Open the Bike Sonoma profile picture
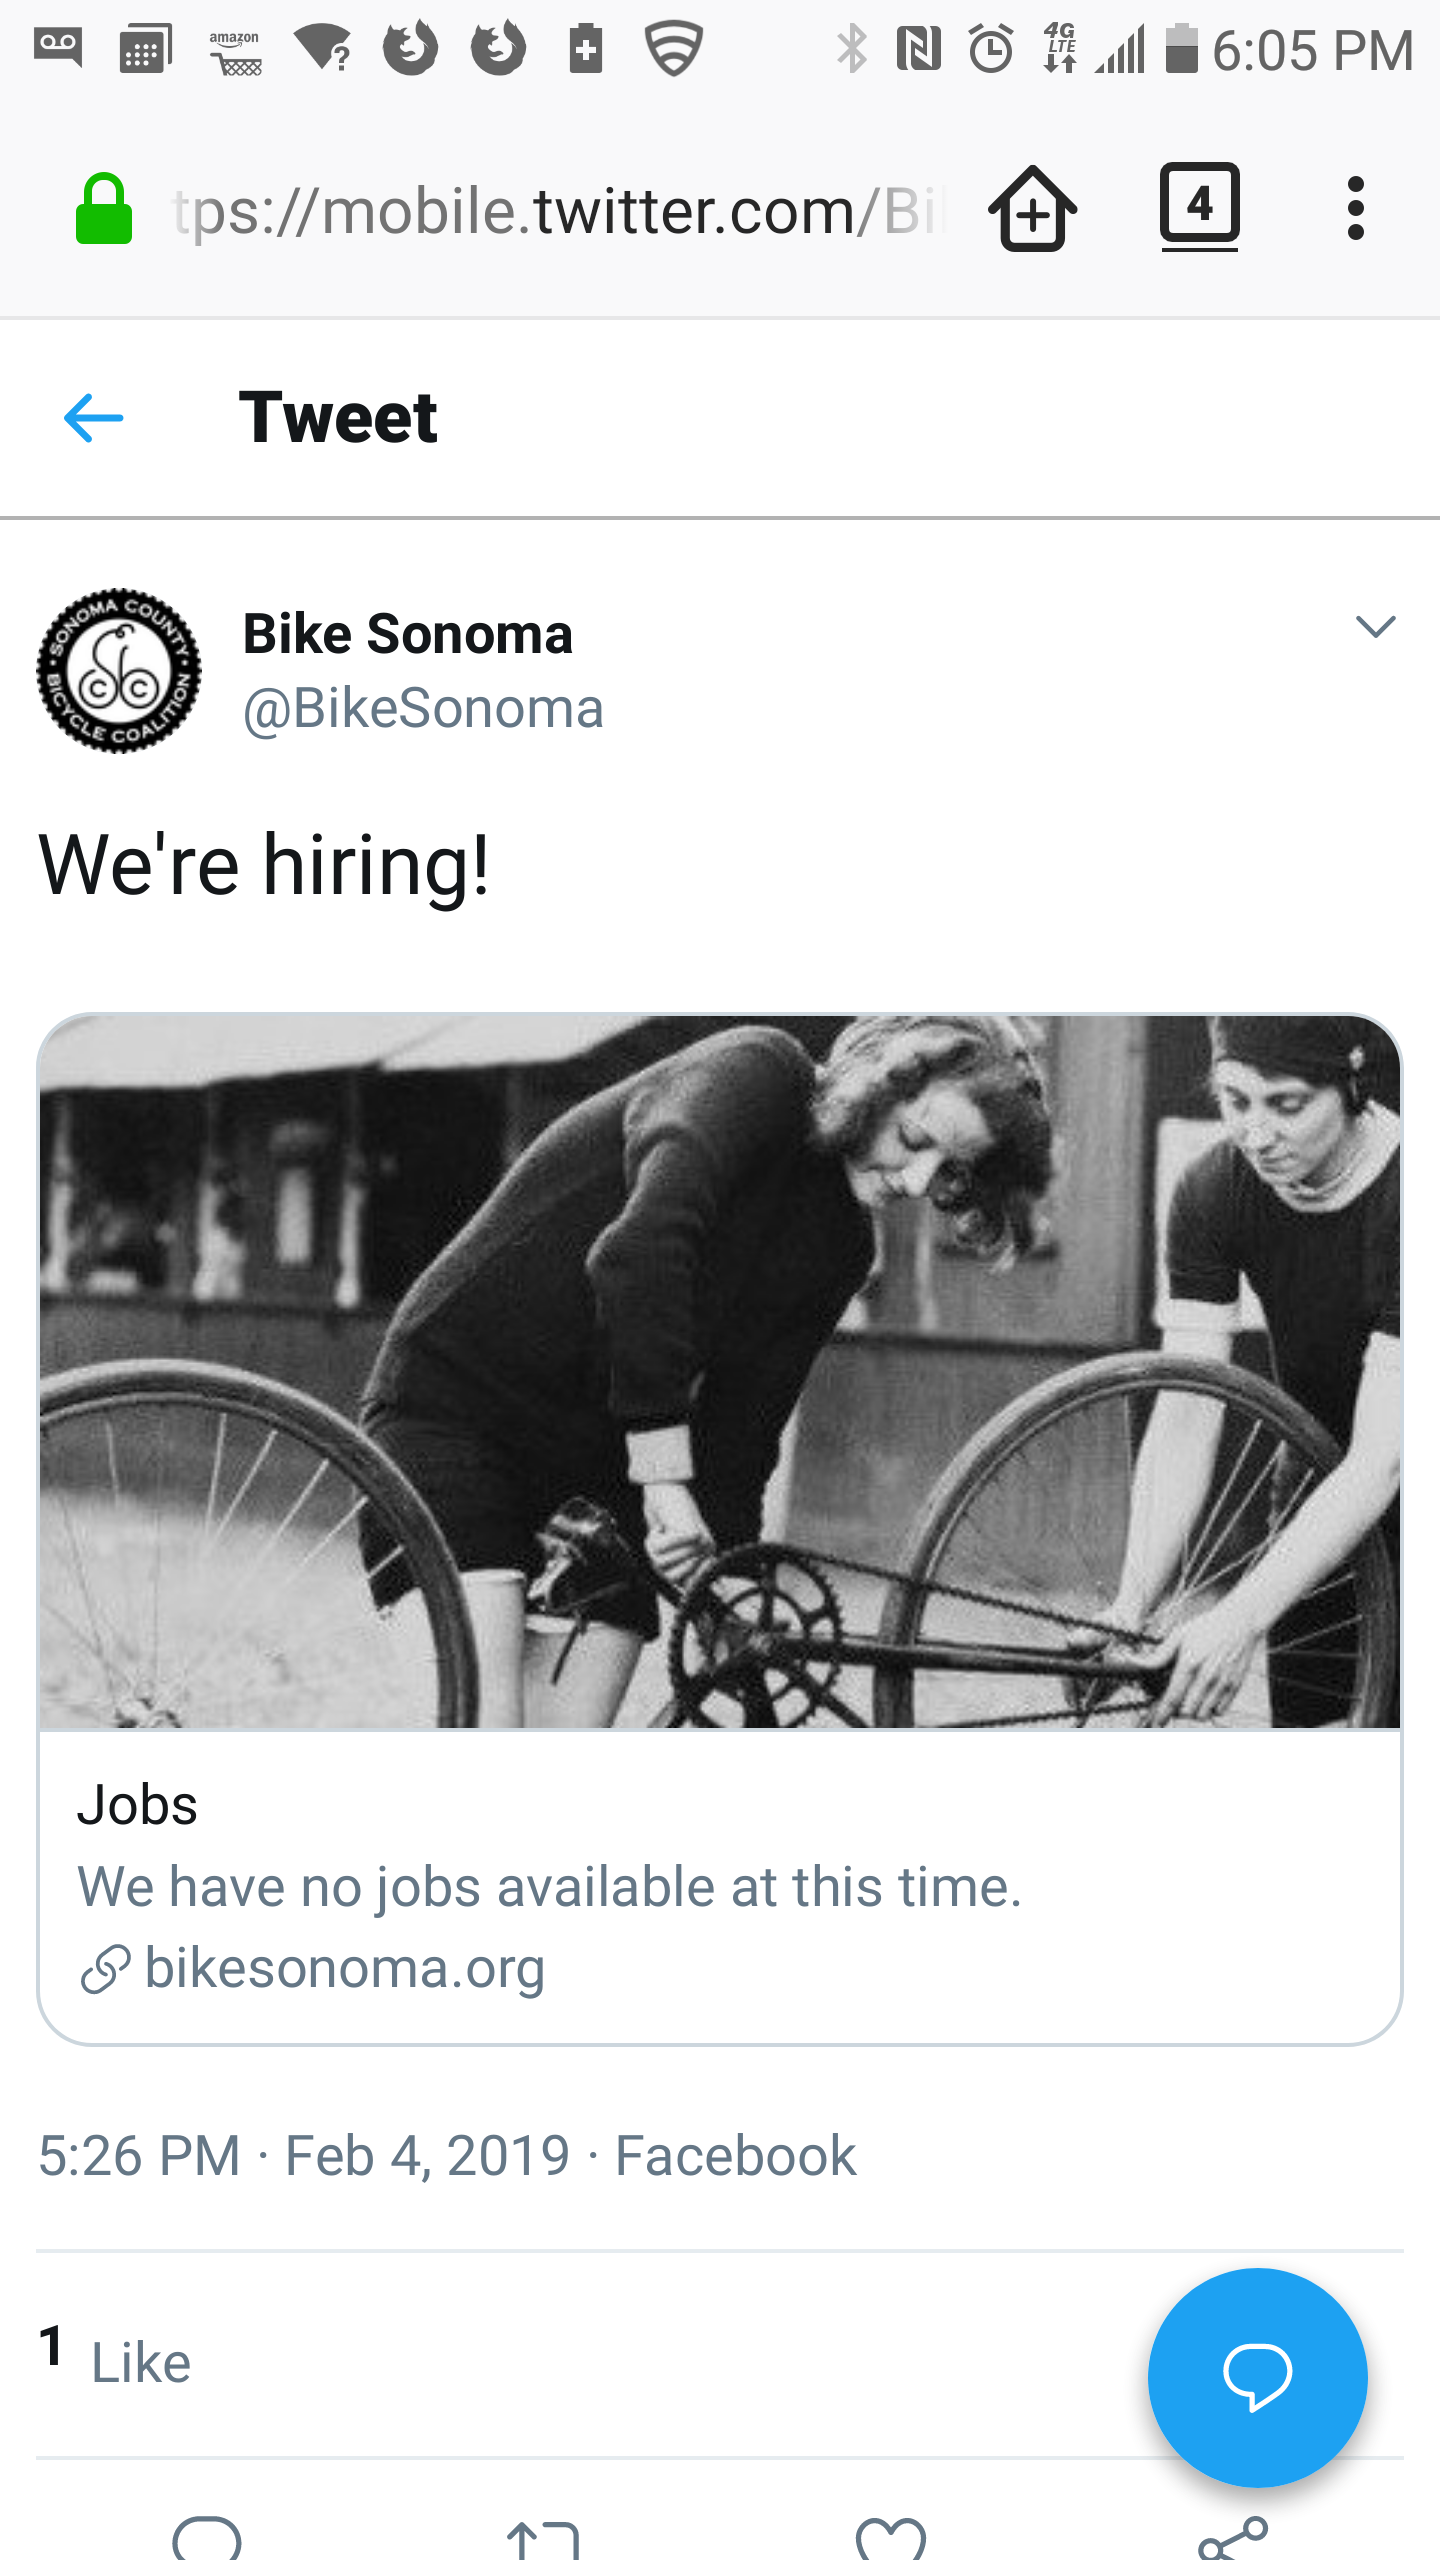1440x2560 pixels. [x=119, y=670]
